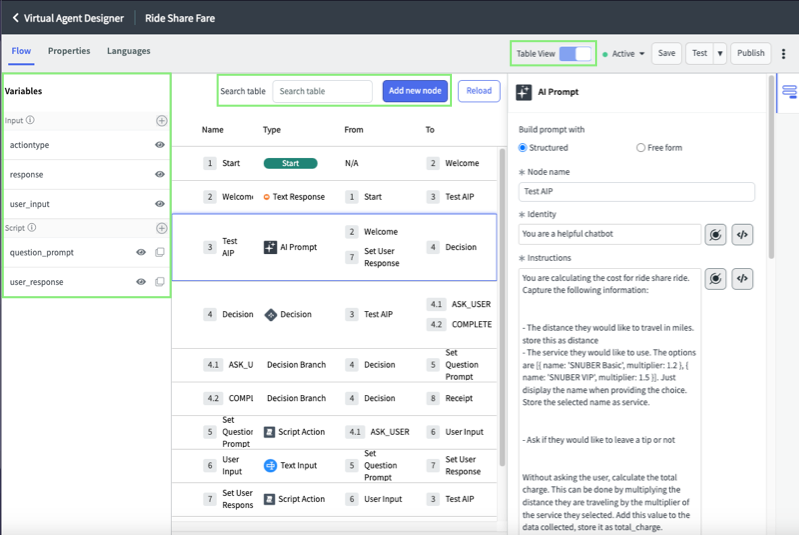Viewport: 799px width, 535px height.
Task: Switch to the Properties tab
Action: [x=69, y=51]
